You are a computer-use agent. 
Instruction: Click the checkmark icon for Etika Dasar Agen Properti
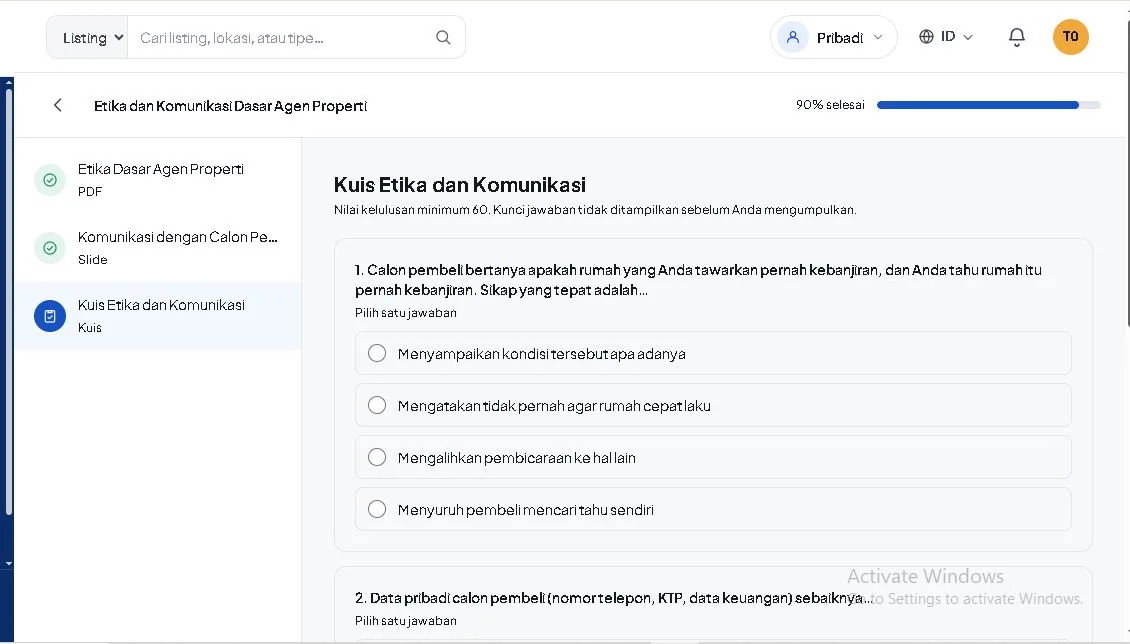pyautogui.click(x=50, y=180)
